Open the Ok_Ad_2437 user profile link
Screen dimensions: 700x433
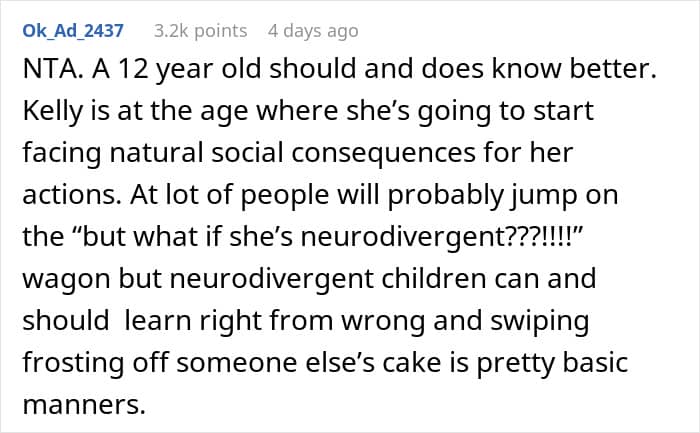click(x=73, y=31)
